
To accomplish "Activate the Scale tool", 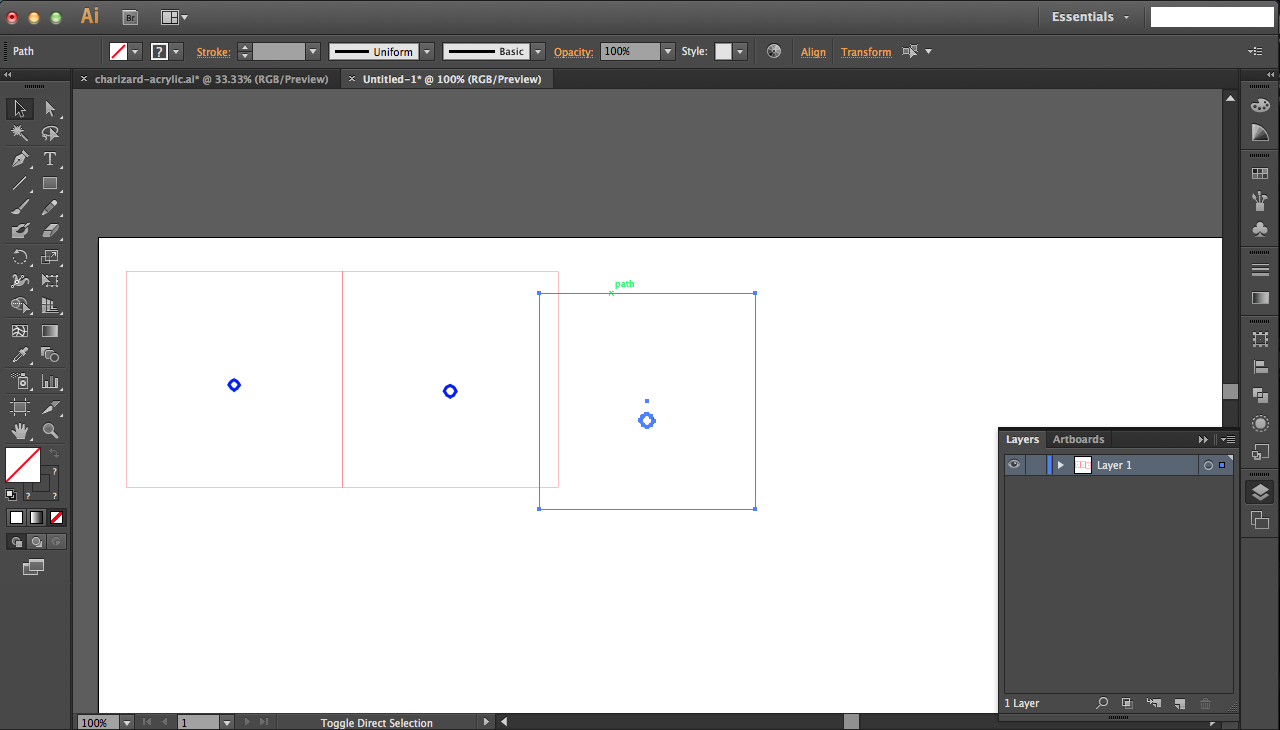I will point(50,257).
